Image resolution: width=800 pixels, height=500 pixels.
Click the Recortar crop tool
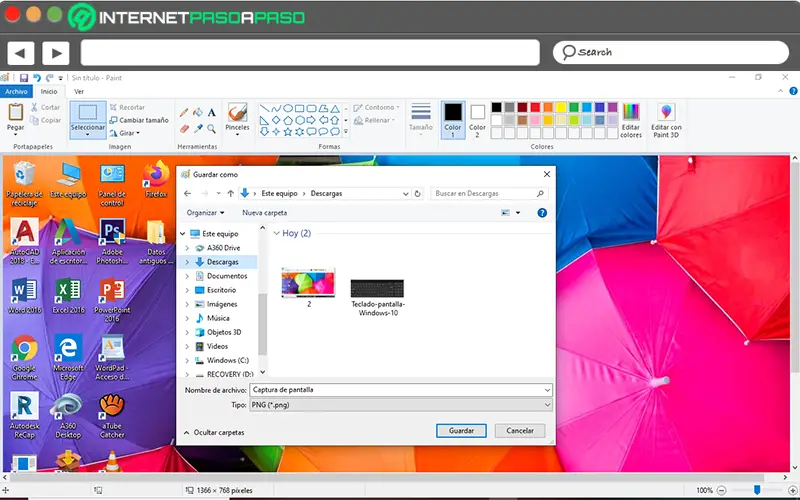(x=128, y=107)
